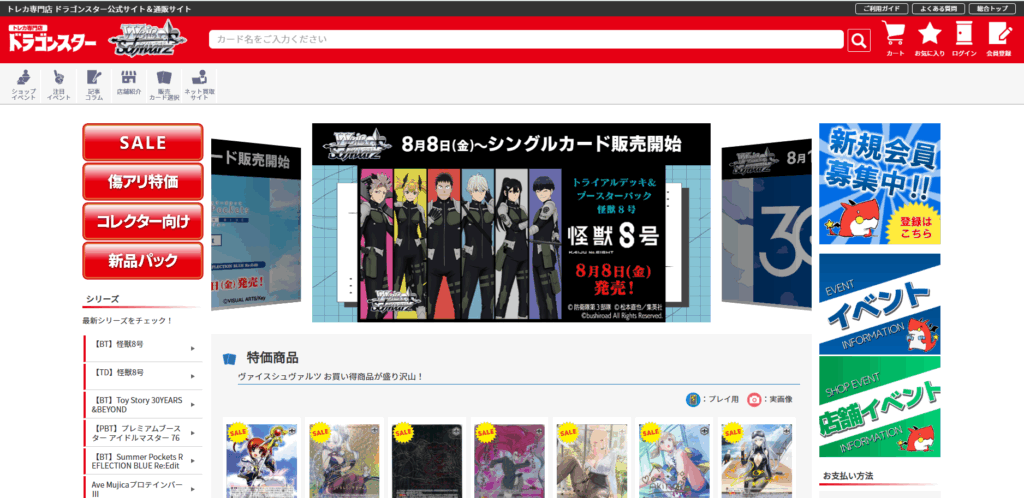Open the card selection (販売カード選択) icon
Image resolution: width=1024 pixels, height=498 pixels.
point(164,84)
